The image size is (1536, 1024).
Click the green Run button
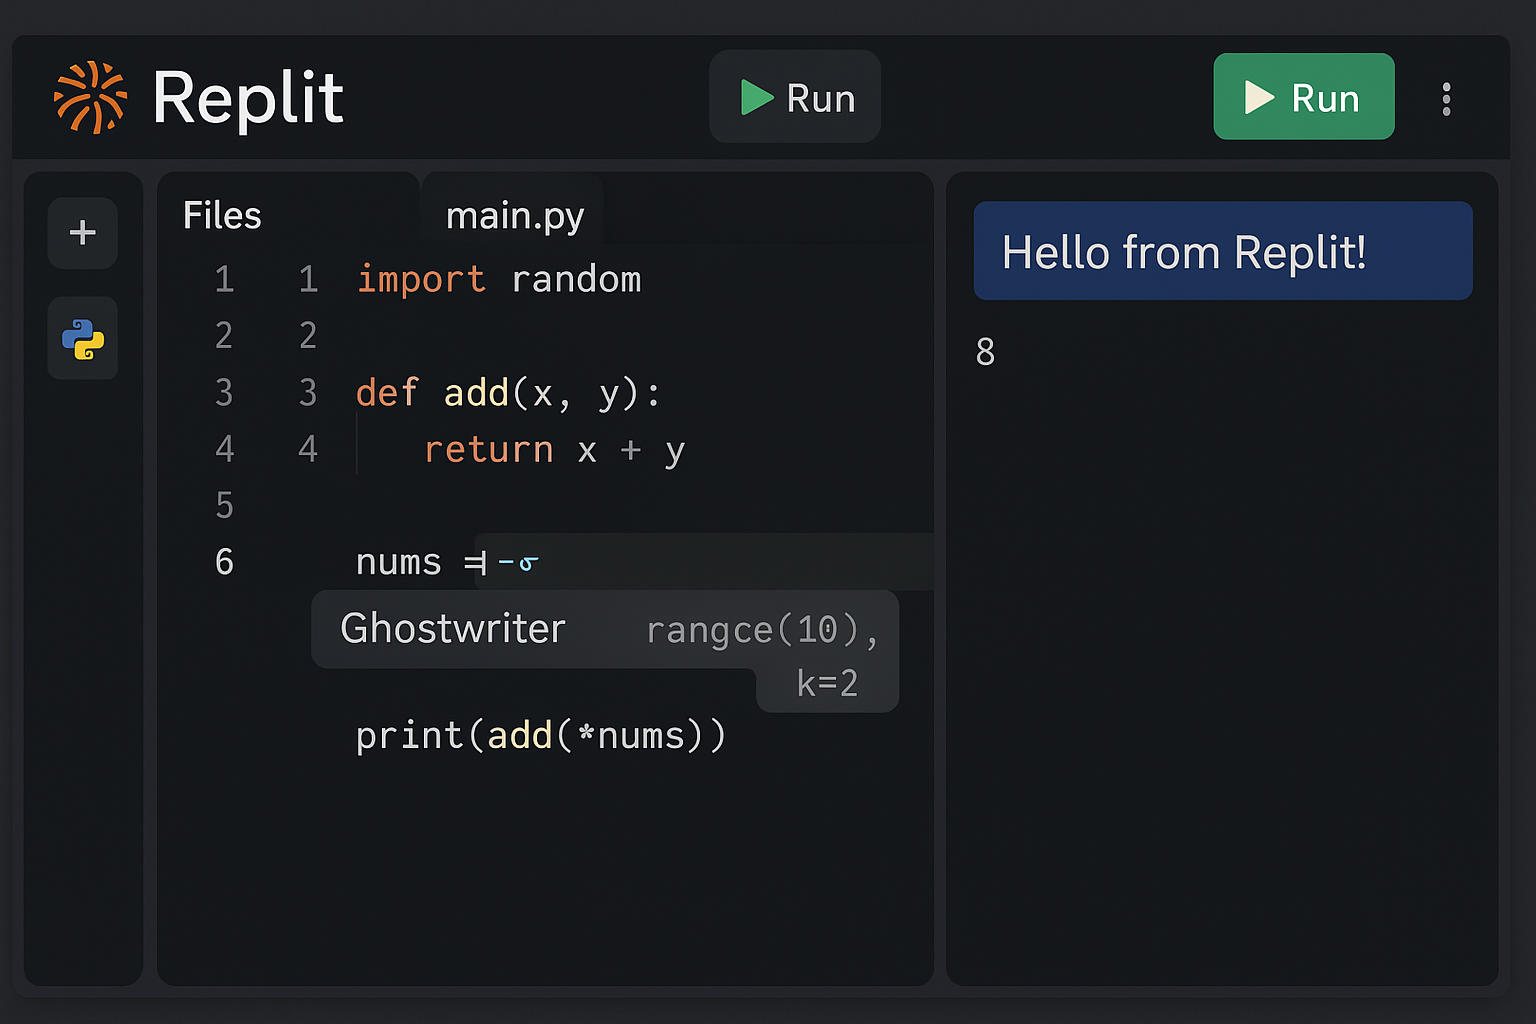click(1304, 97)
